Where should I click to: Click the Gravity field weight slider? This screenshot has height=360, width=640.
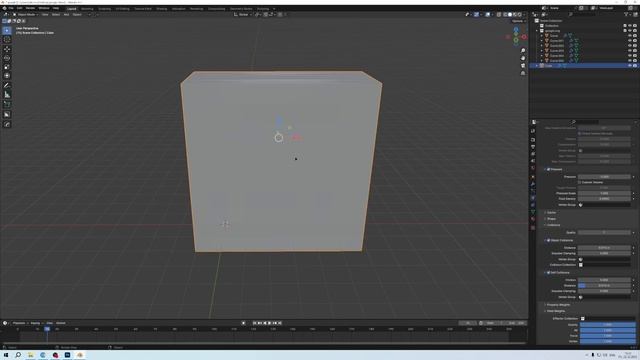[x=607, y=325]
